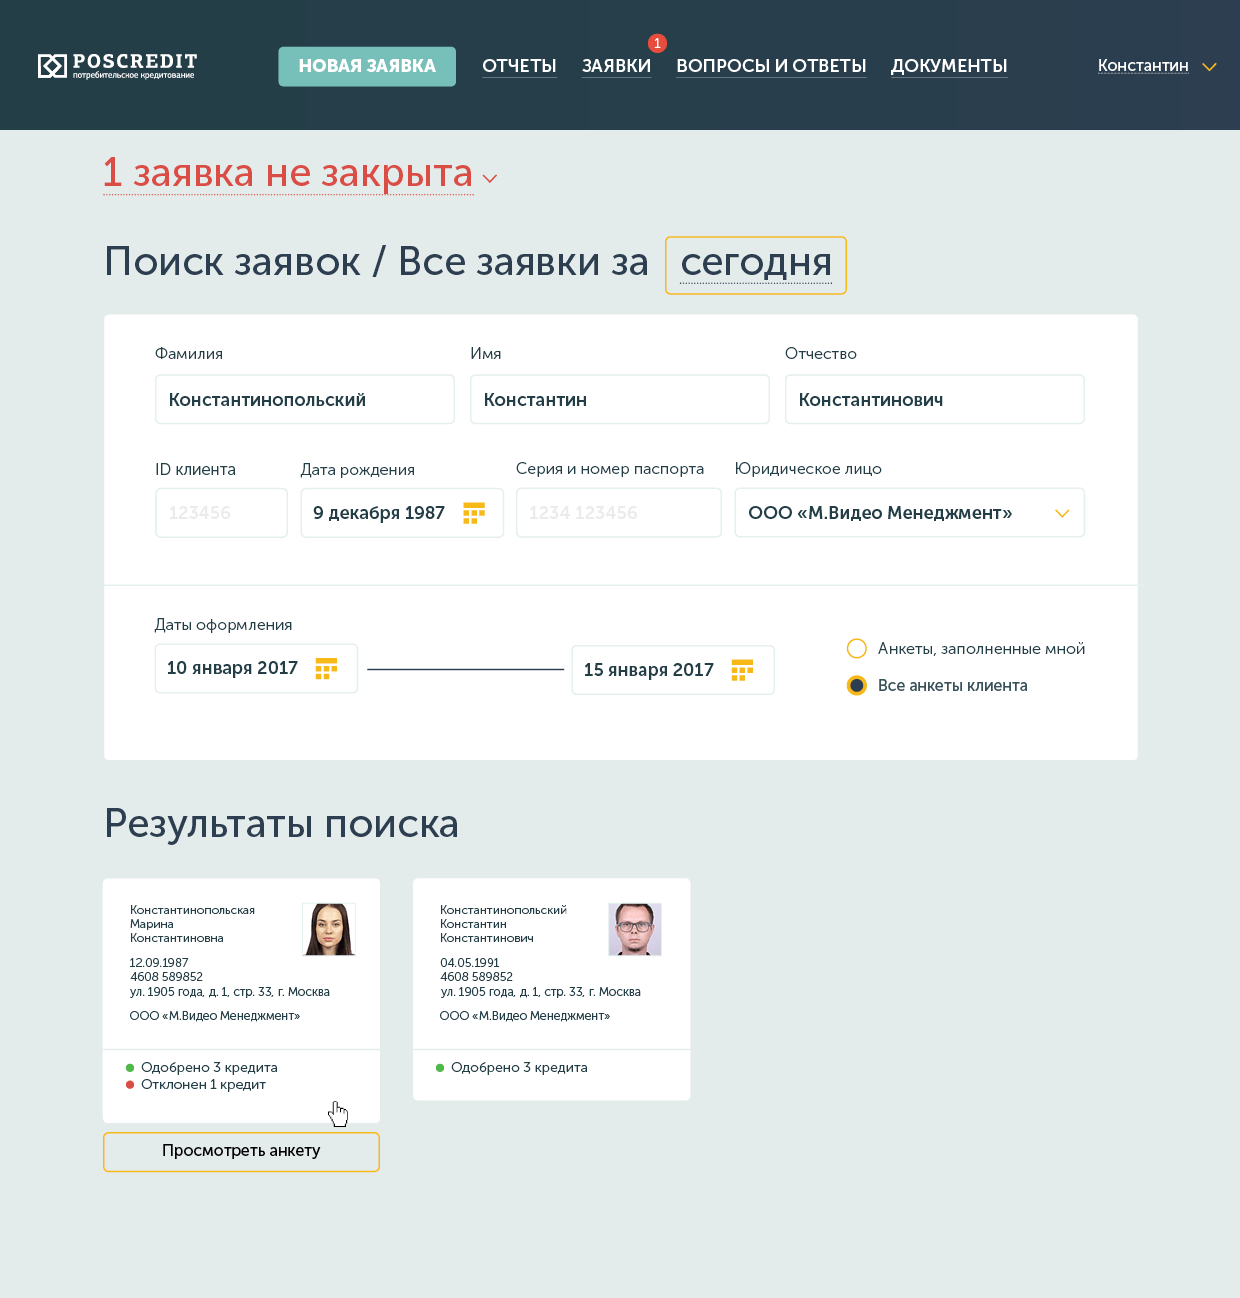Open calendar for 15 января 2017 end date
The image size is (1240, 1298).
pos(742,670)
